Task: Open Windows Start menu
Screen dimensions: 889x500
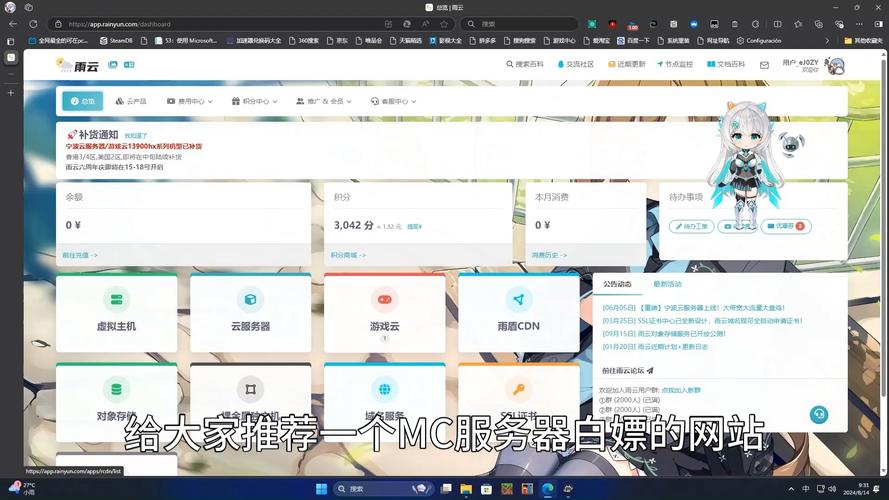Action: (x=321, y=489)
